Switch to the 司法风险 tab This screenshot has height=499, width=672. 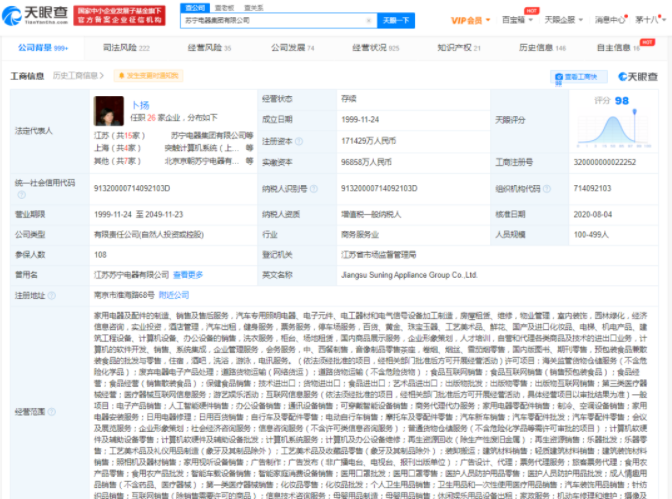[x=126, y=48]
